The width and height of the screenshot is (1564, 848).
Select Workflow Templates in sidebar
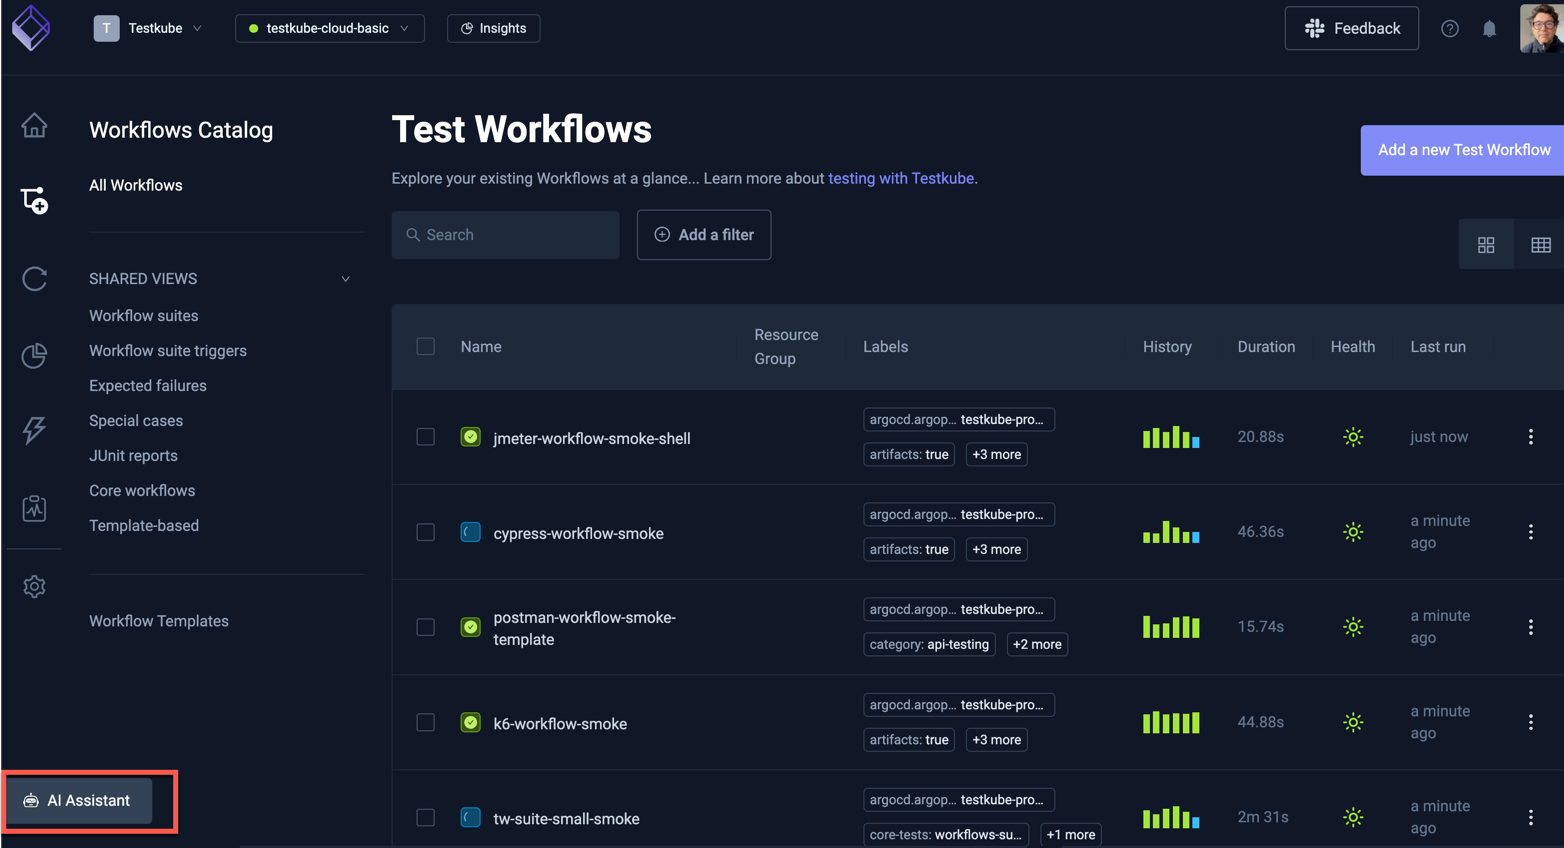159,621
